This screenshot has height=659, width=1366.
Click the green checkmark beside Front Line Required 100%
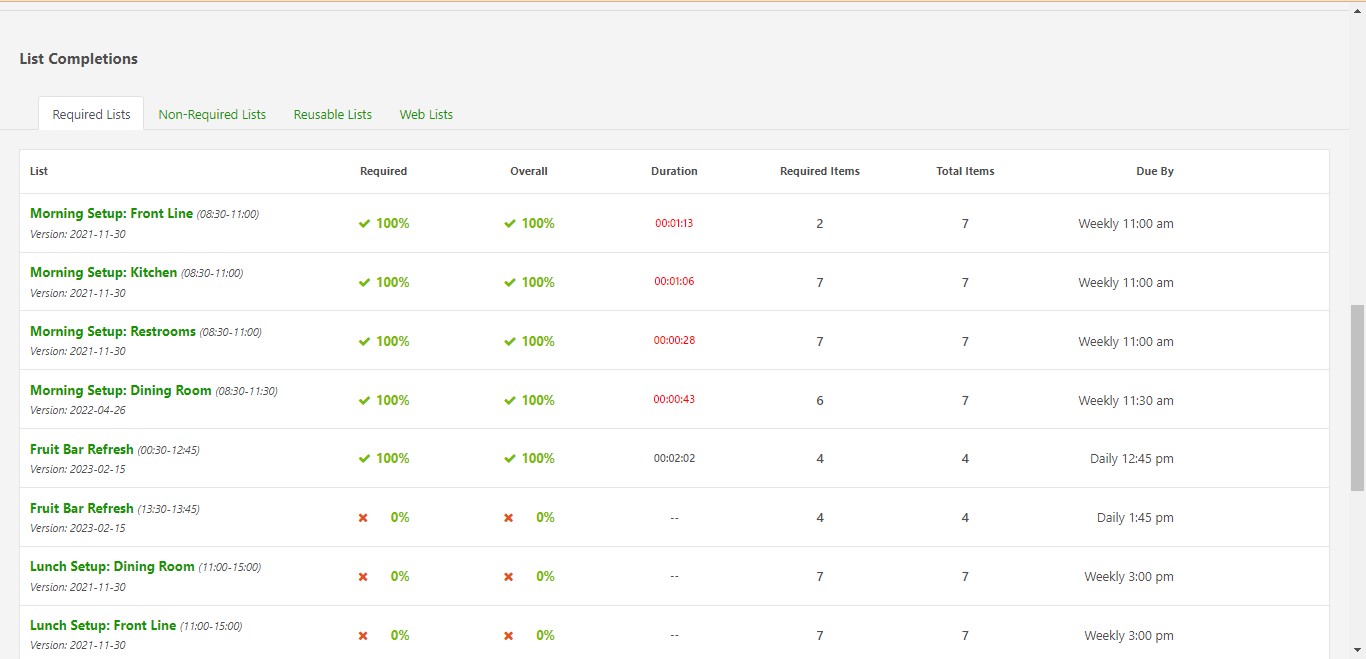click(x=365, y=223)
